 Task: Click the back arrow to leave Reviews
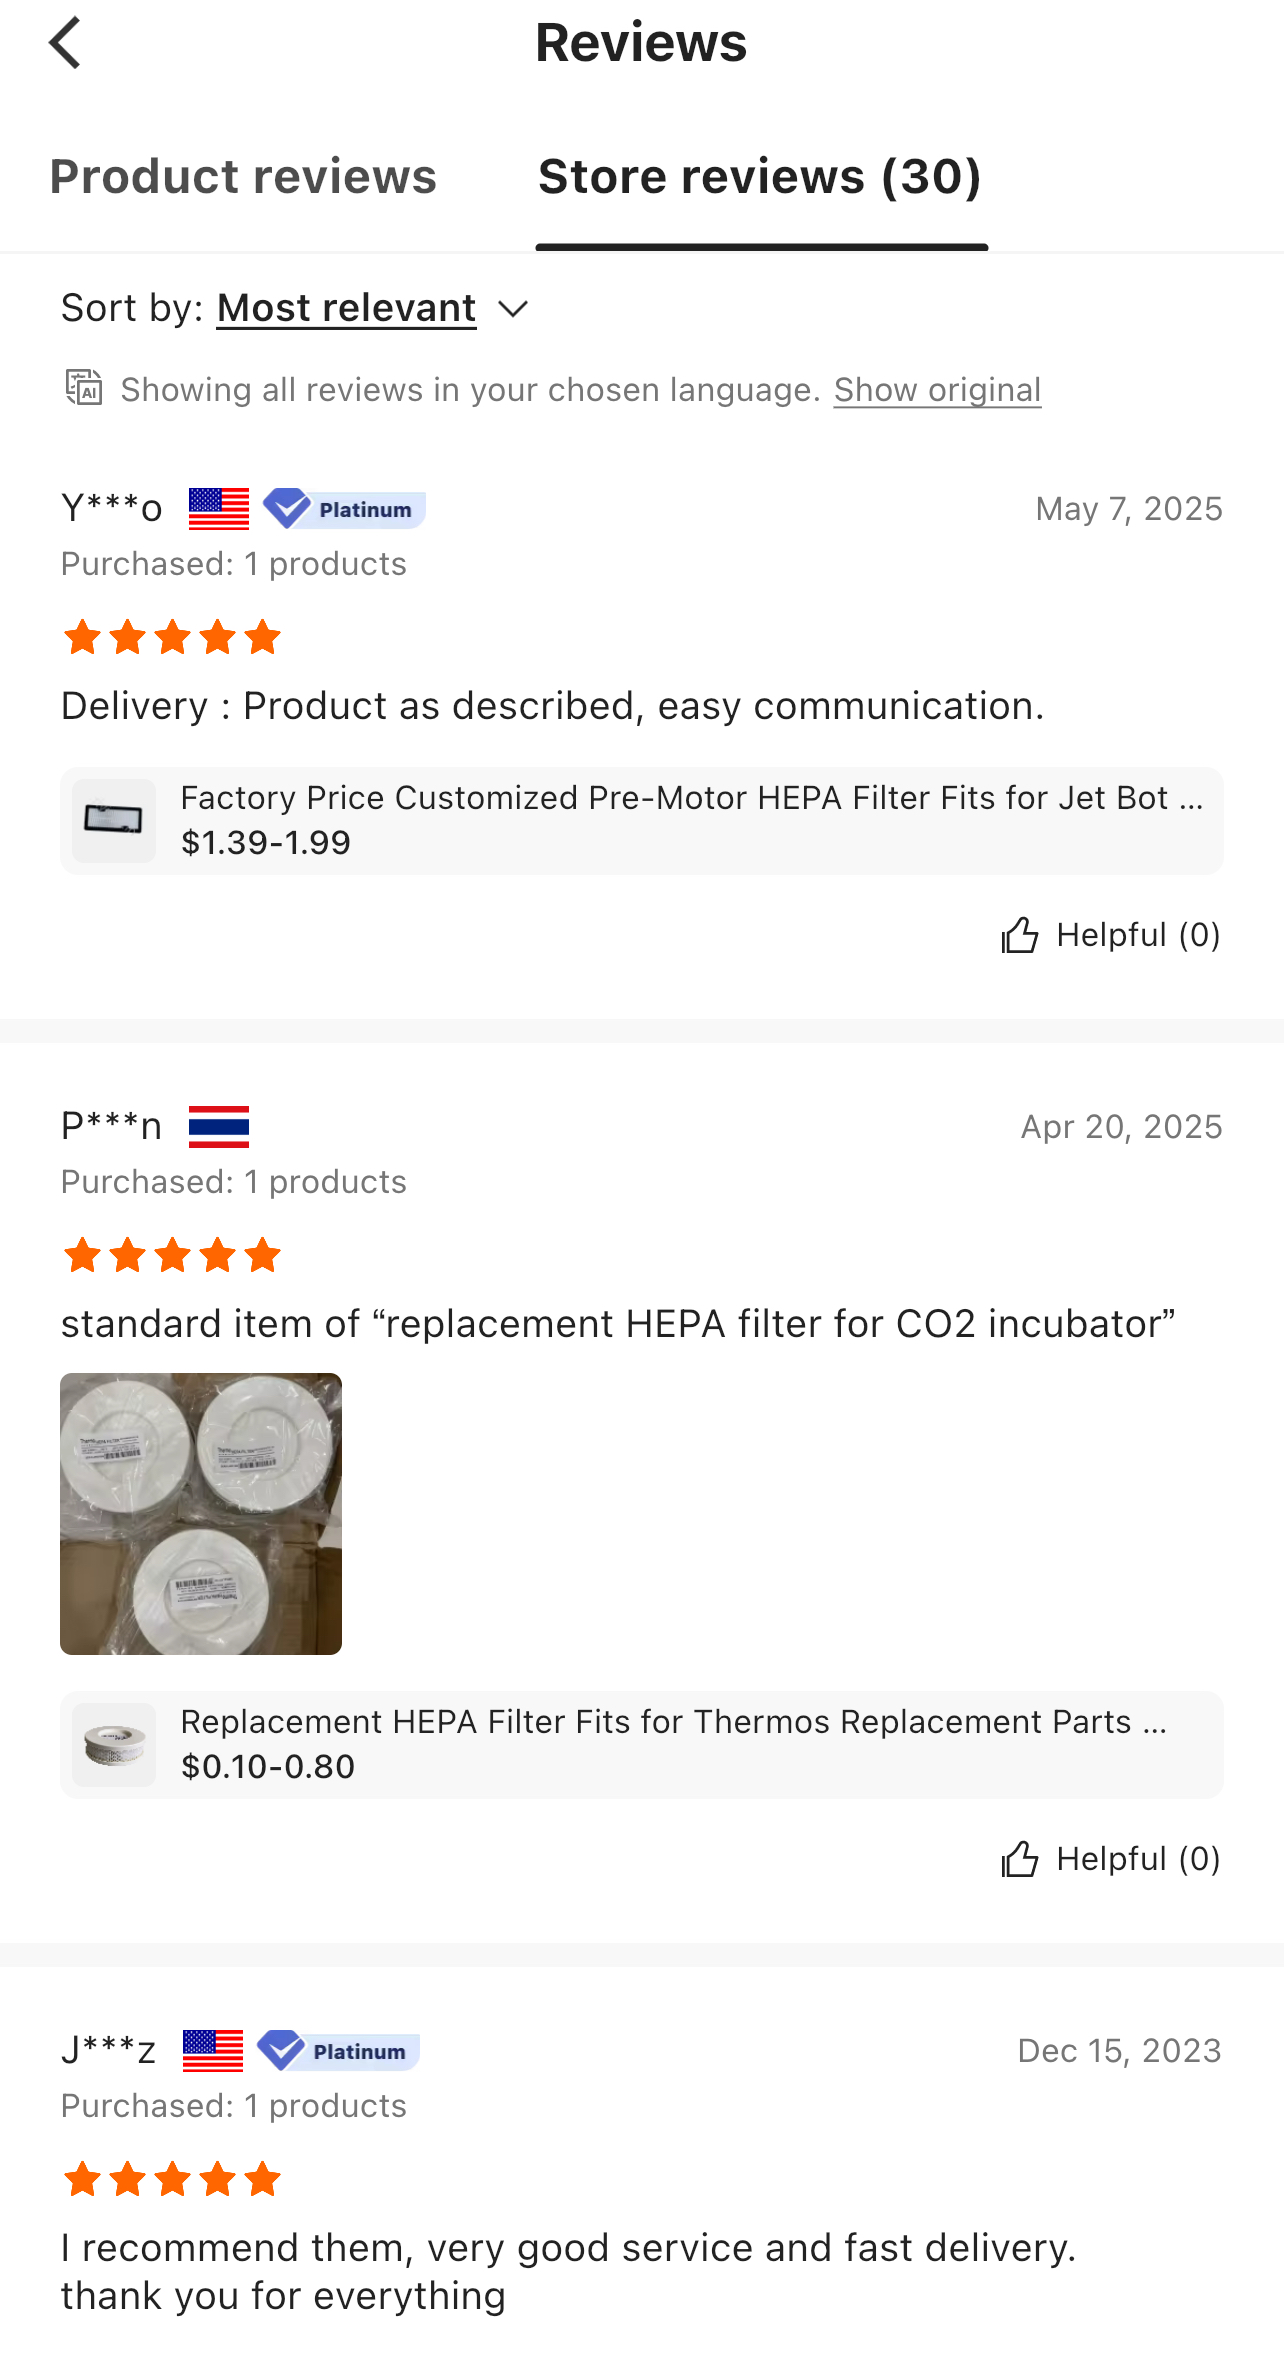coord(64,42)
